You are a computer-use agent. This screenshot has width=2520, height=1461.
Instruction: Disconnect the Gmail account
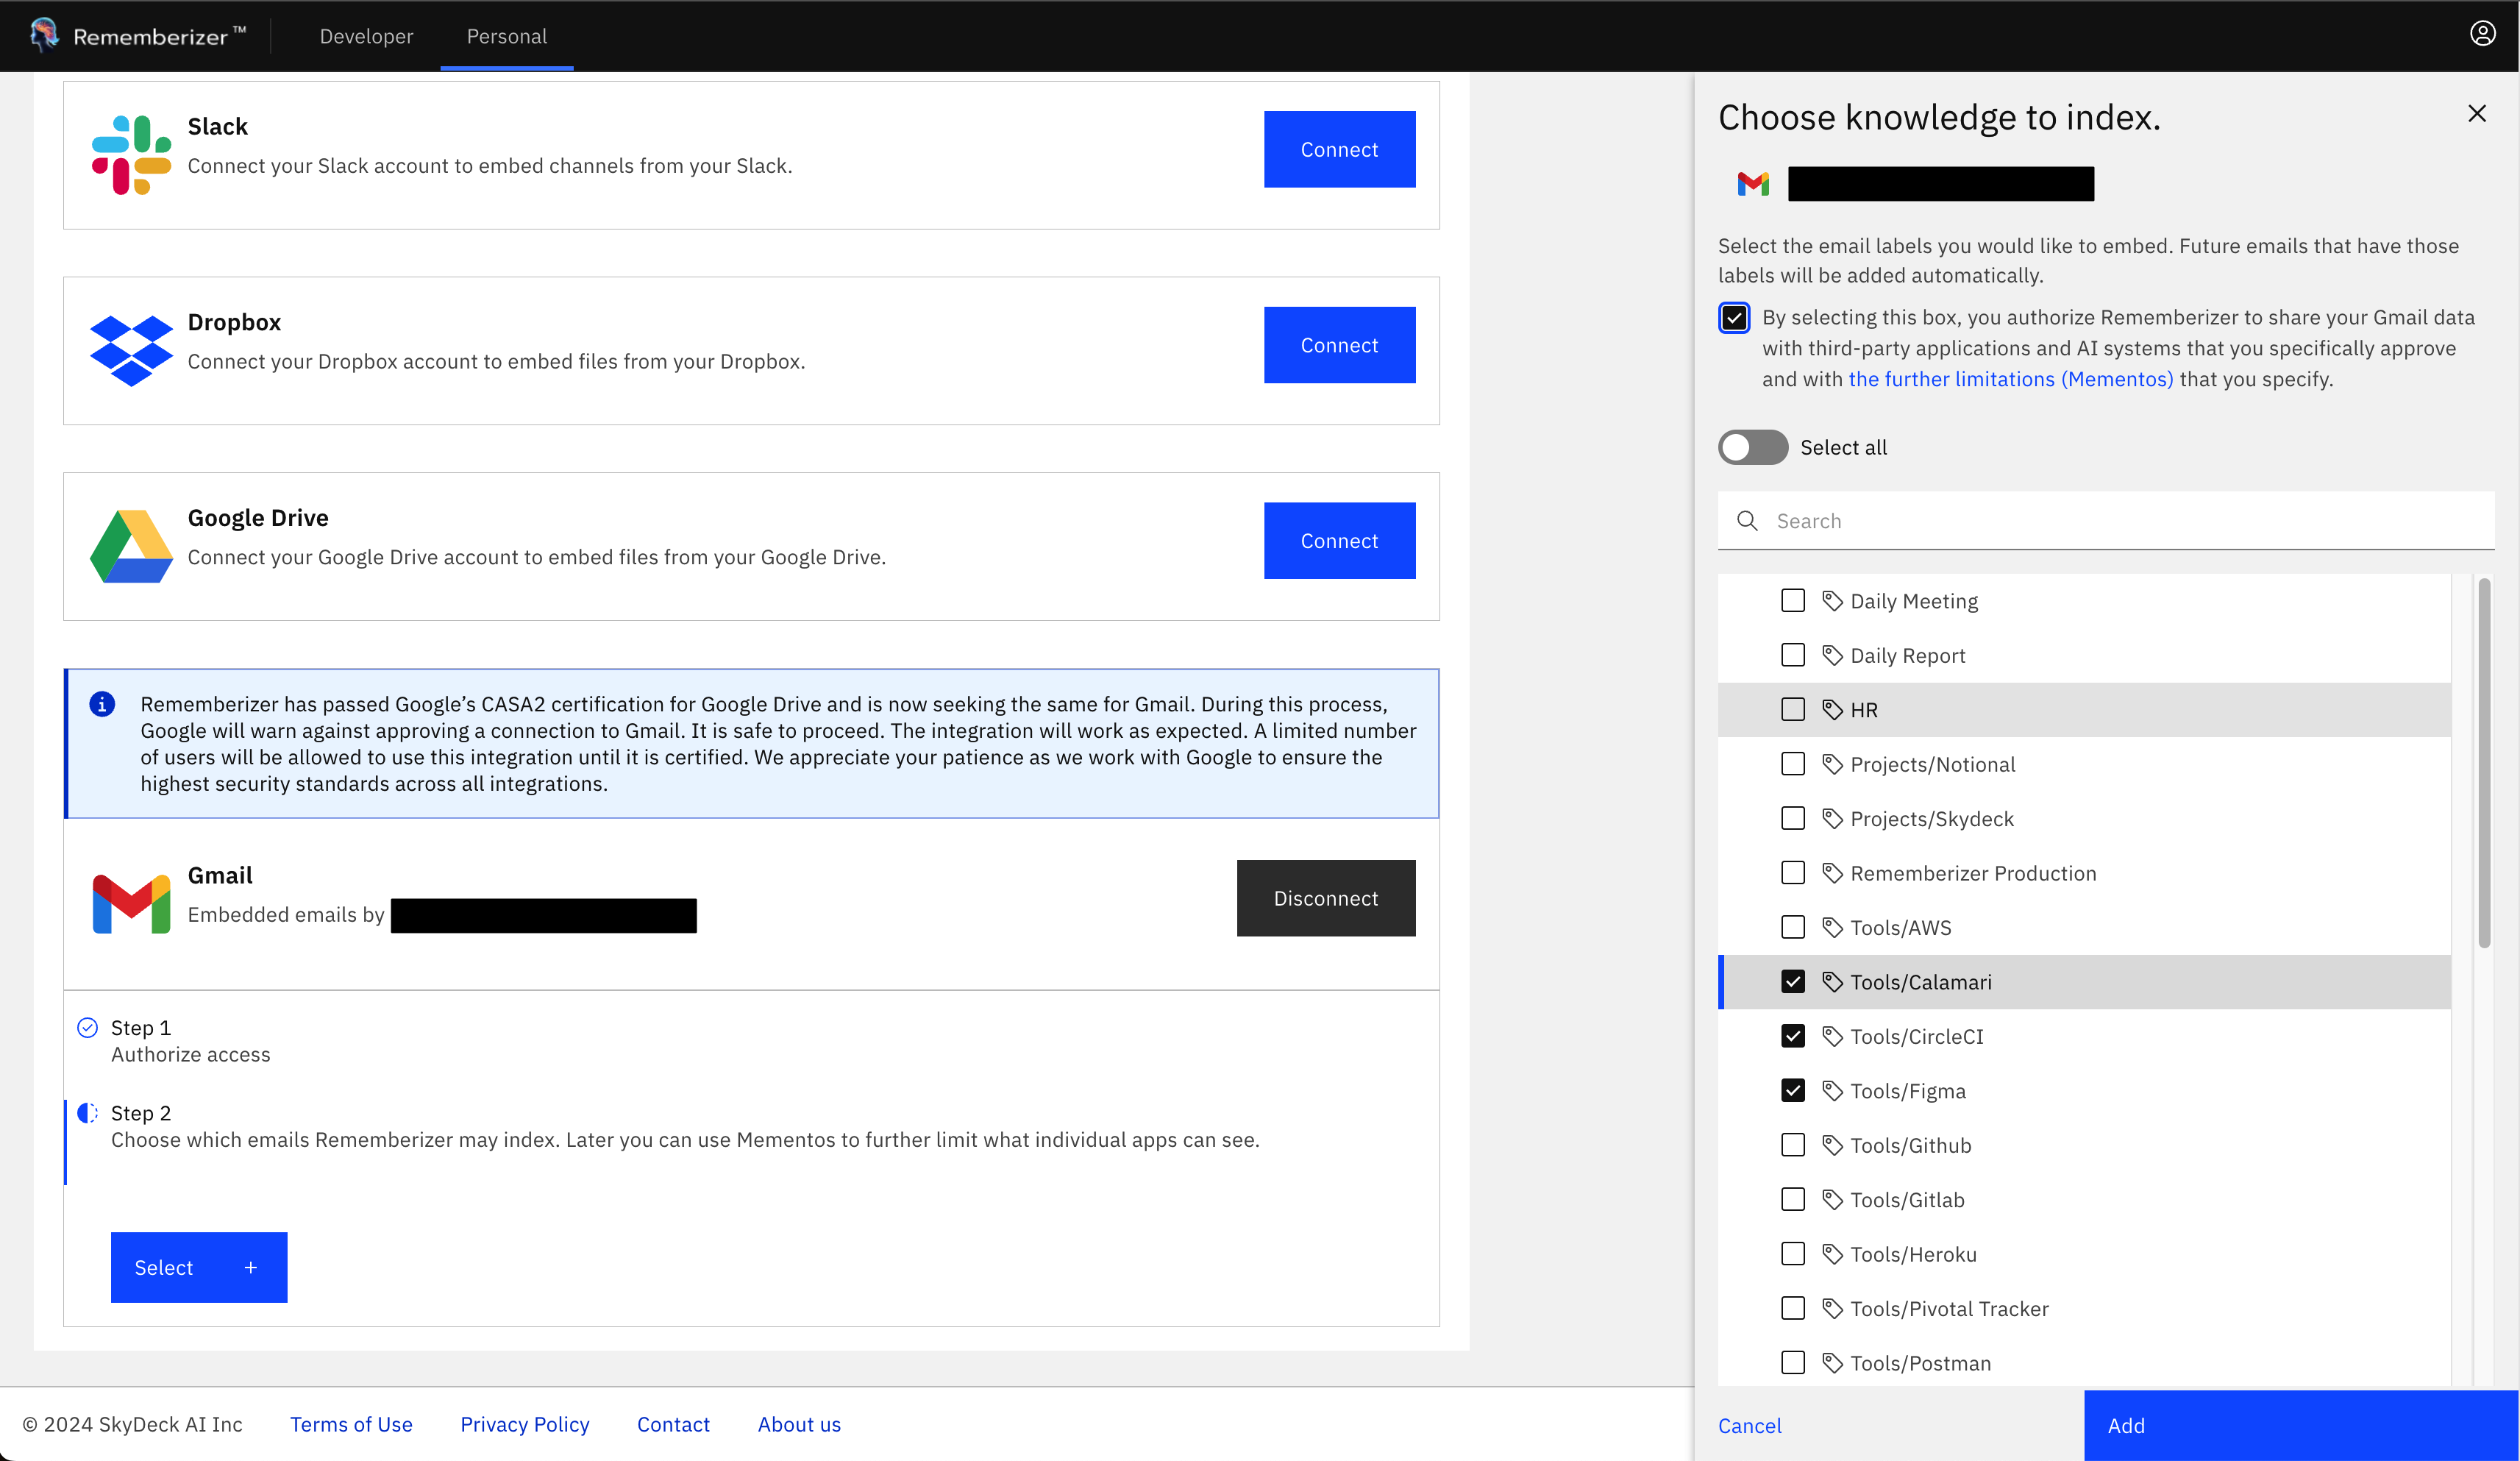click(1326, 898)
